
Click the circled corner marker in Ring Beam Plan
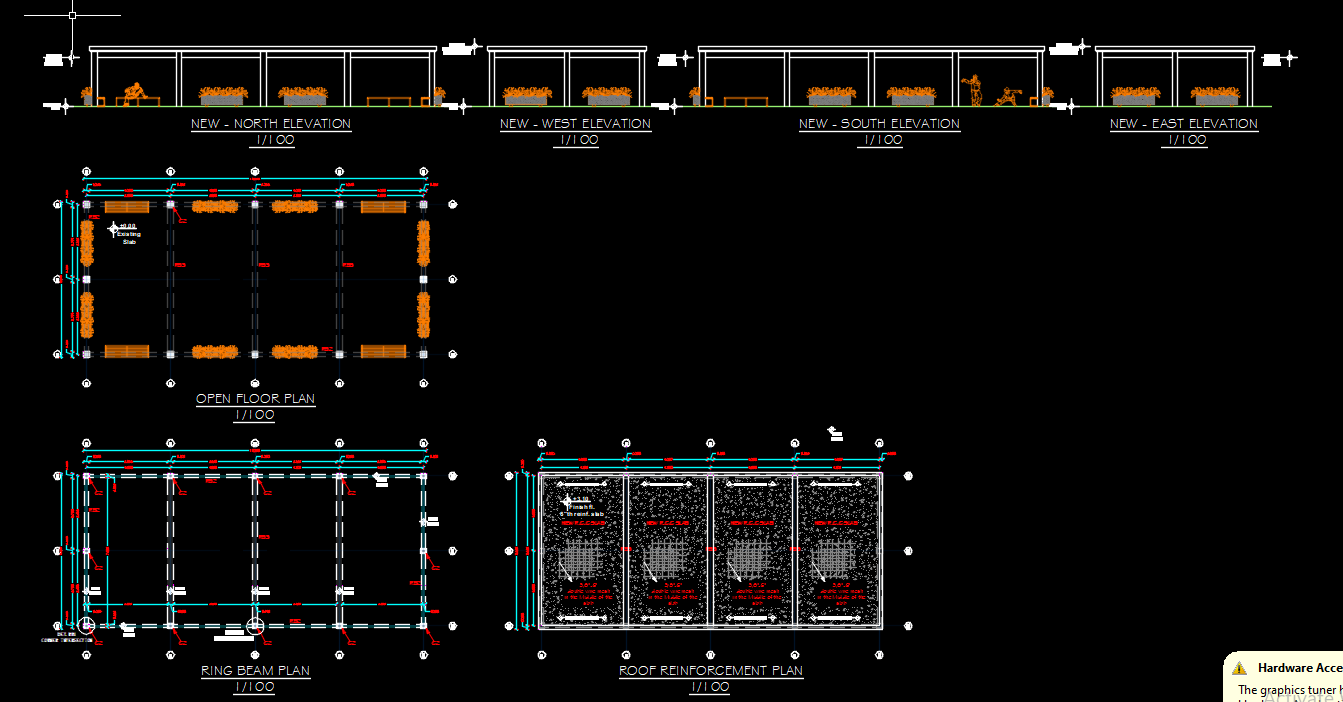pos(87,626)
